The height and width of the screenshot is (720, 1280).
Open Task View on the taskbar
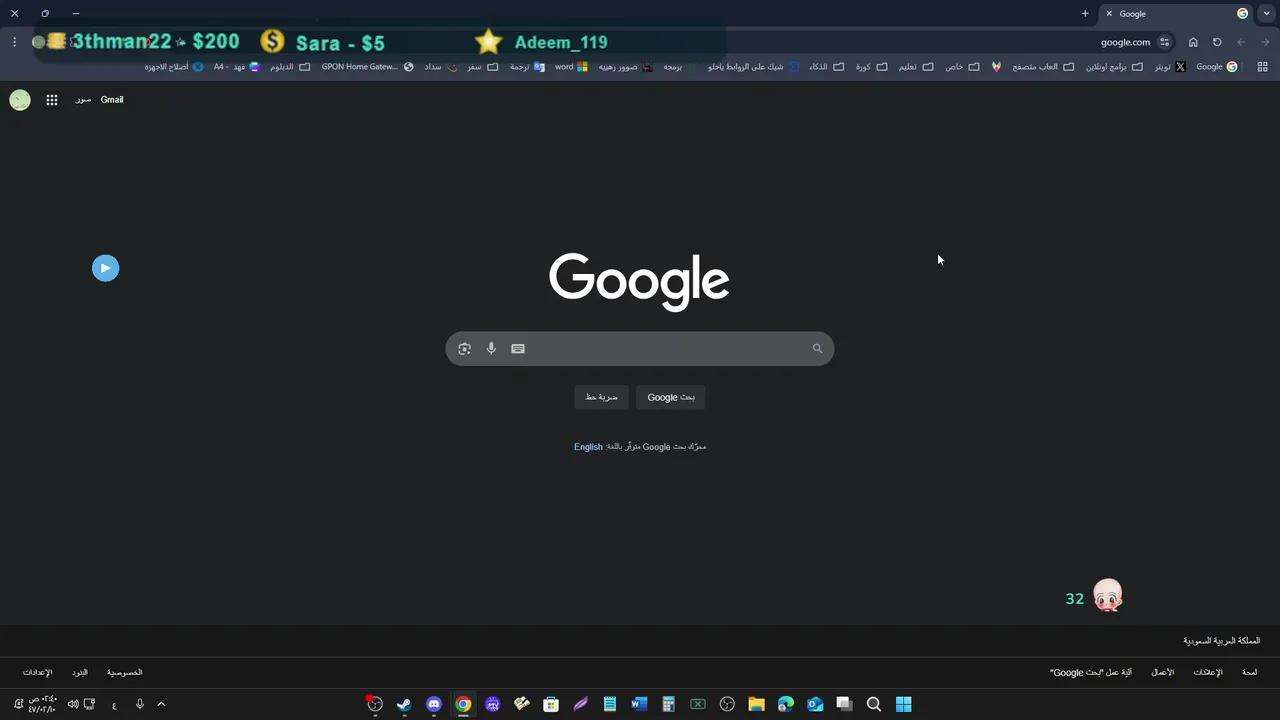[x=844, y=704]
